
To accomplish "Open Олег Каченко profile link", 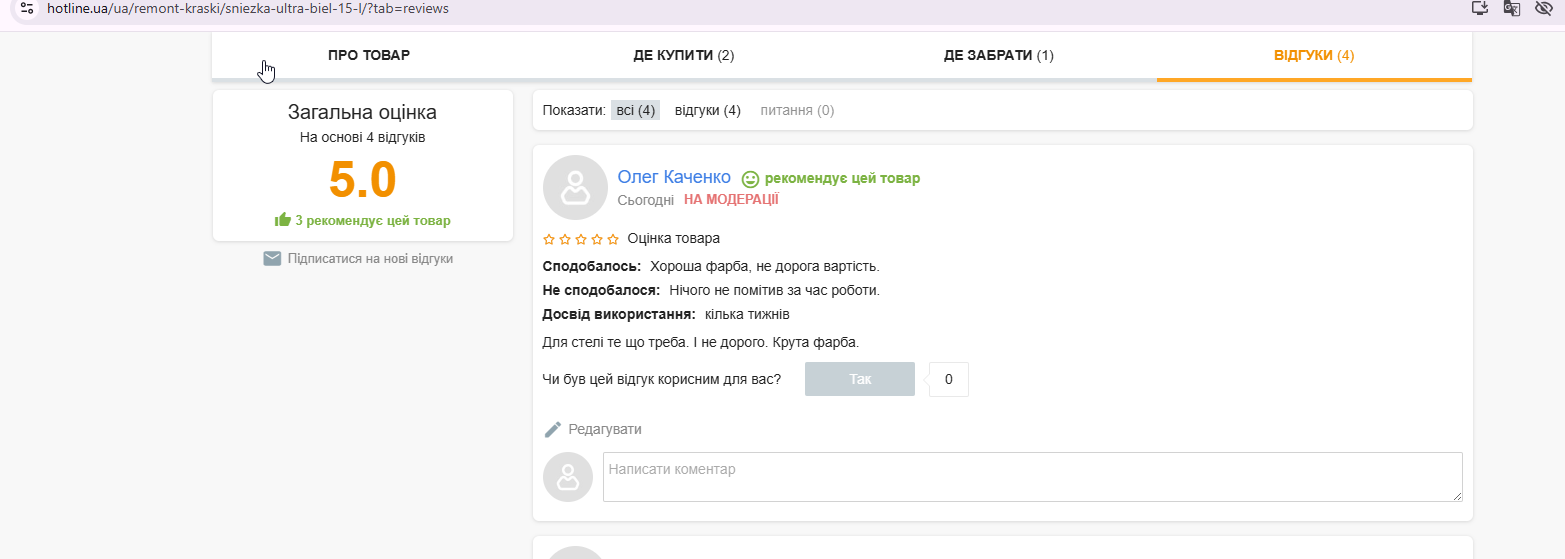I will coord(674,177).
